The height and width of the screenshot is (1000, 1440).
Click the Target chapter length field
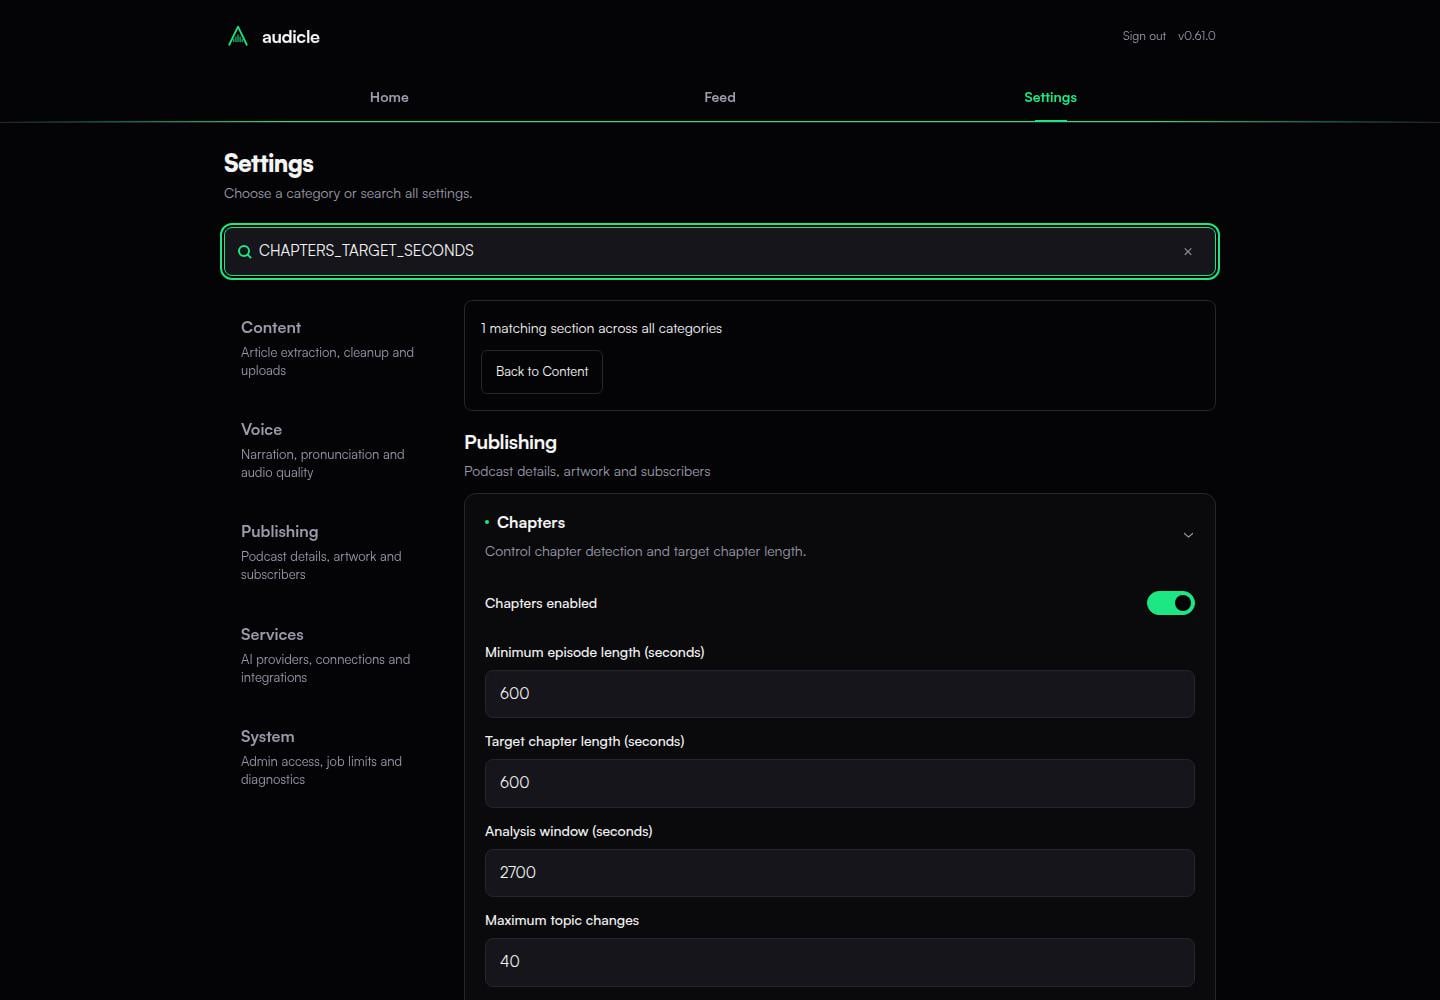[x=840, y=783]
